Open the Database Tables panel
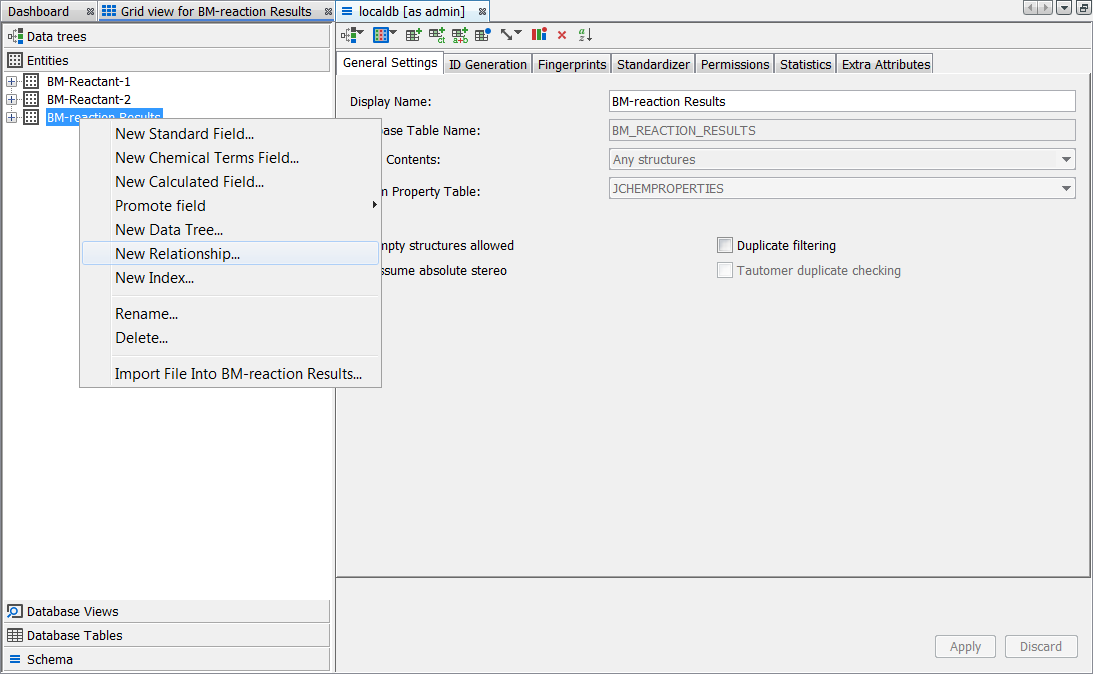 [75, 635]
